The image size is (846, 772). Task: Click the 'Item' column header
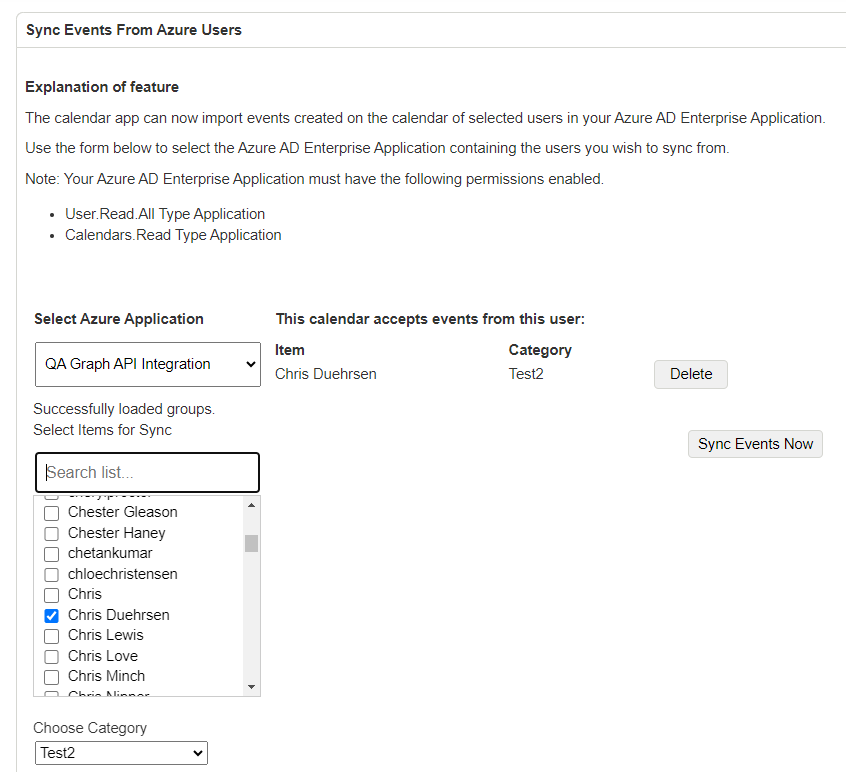290,350
